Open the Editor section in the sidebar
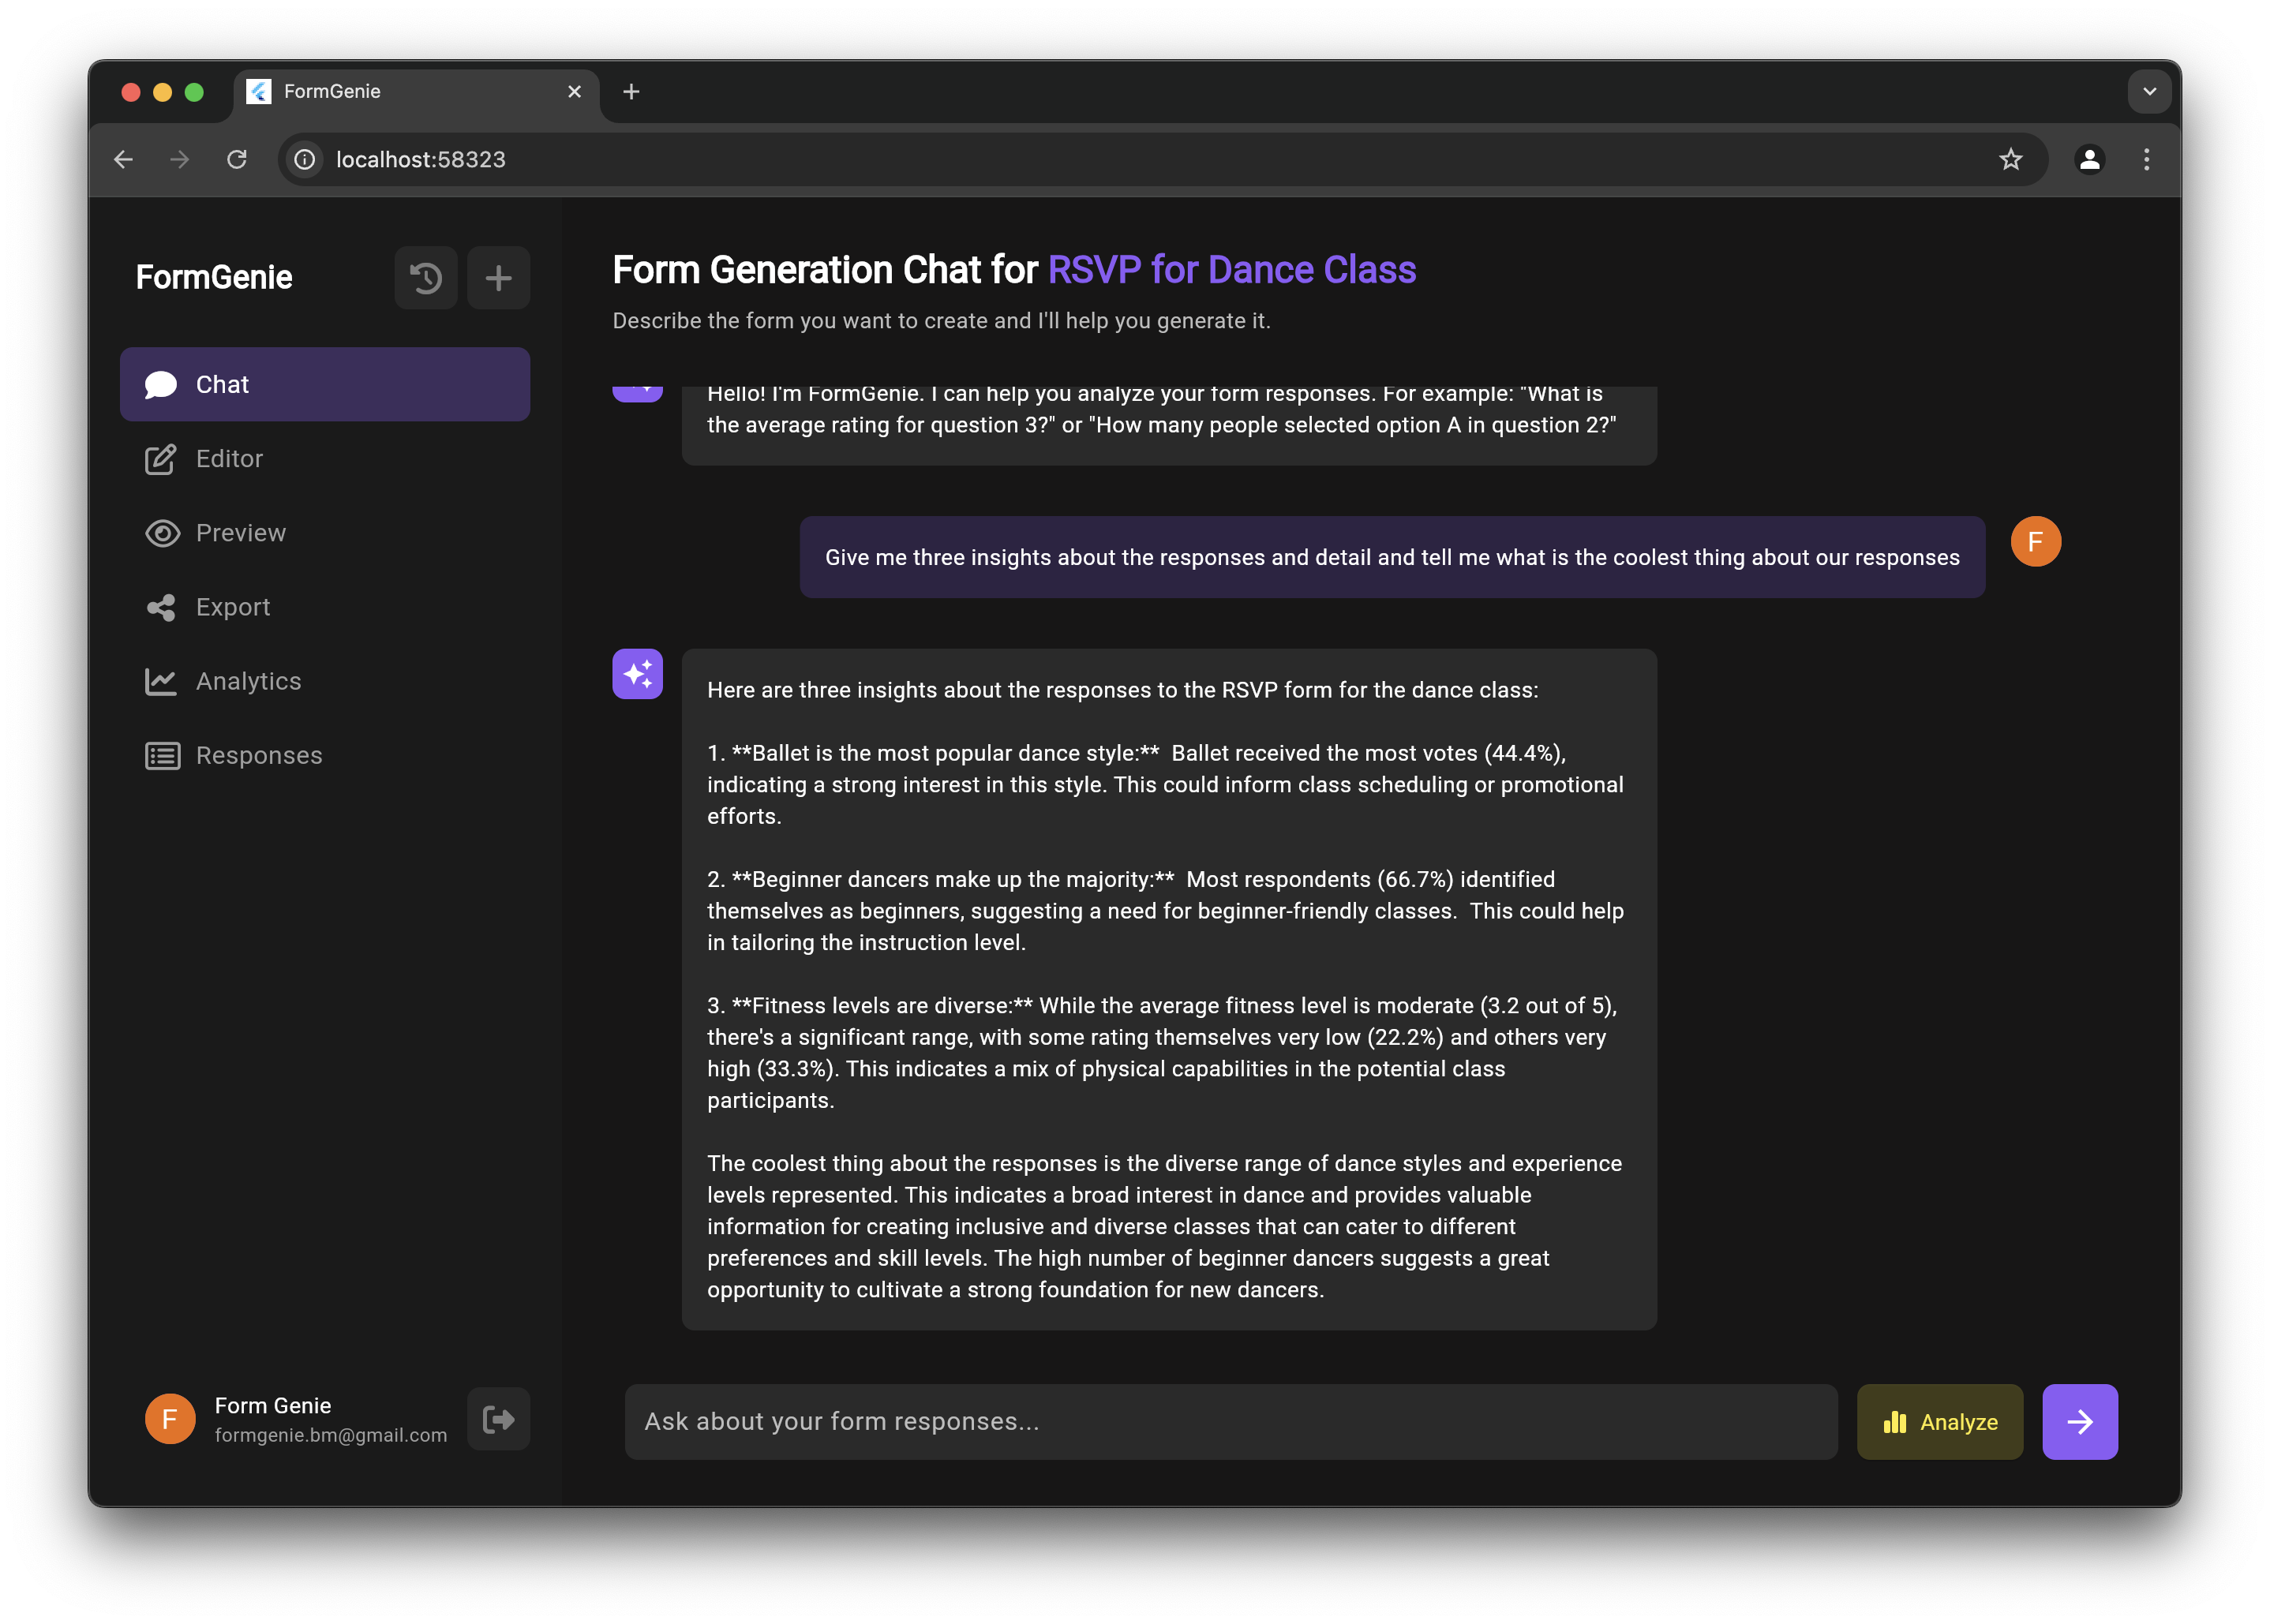This screenshot has height=1624, width=2270. (229, 459)
